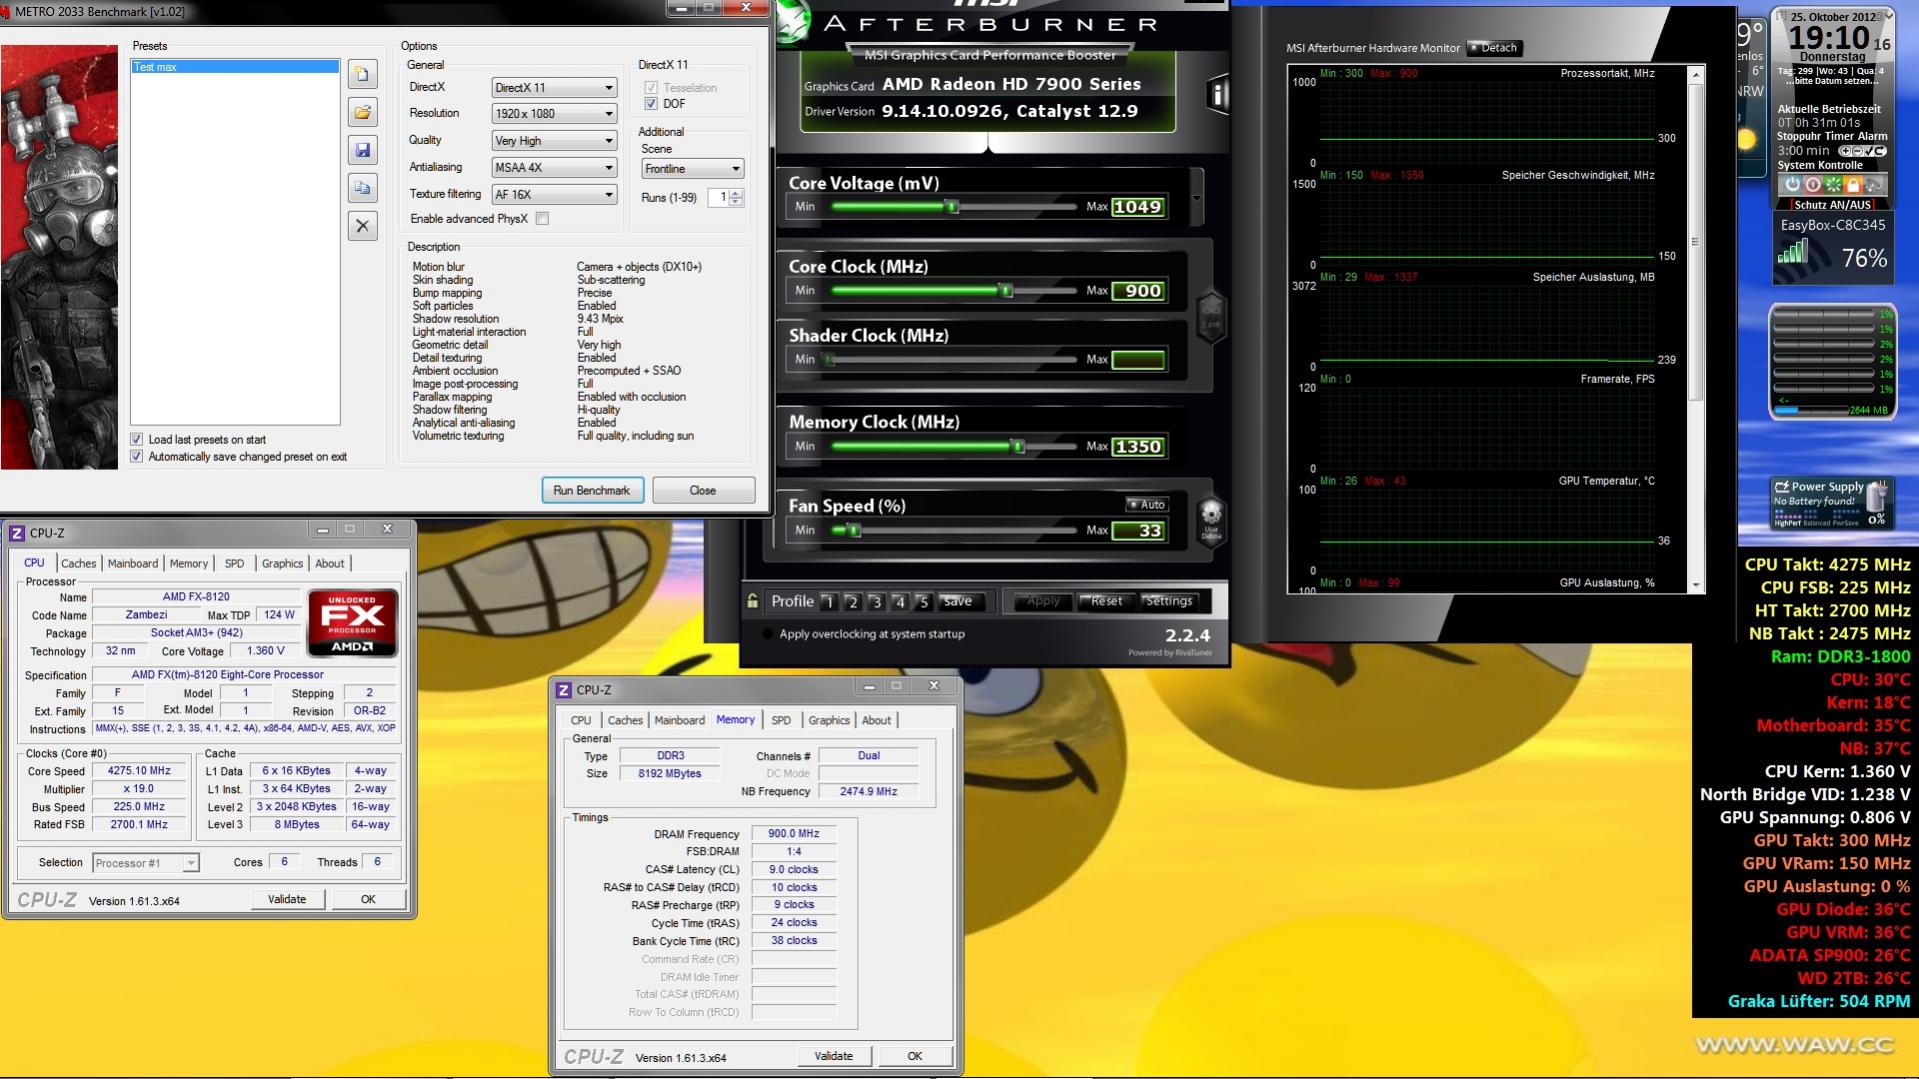This screenshot has height=1079, width=1919.
Task: Open Mainboard tab in the CPU-Z CPU window
Action: [x=133, y=564]
